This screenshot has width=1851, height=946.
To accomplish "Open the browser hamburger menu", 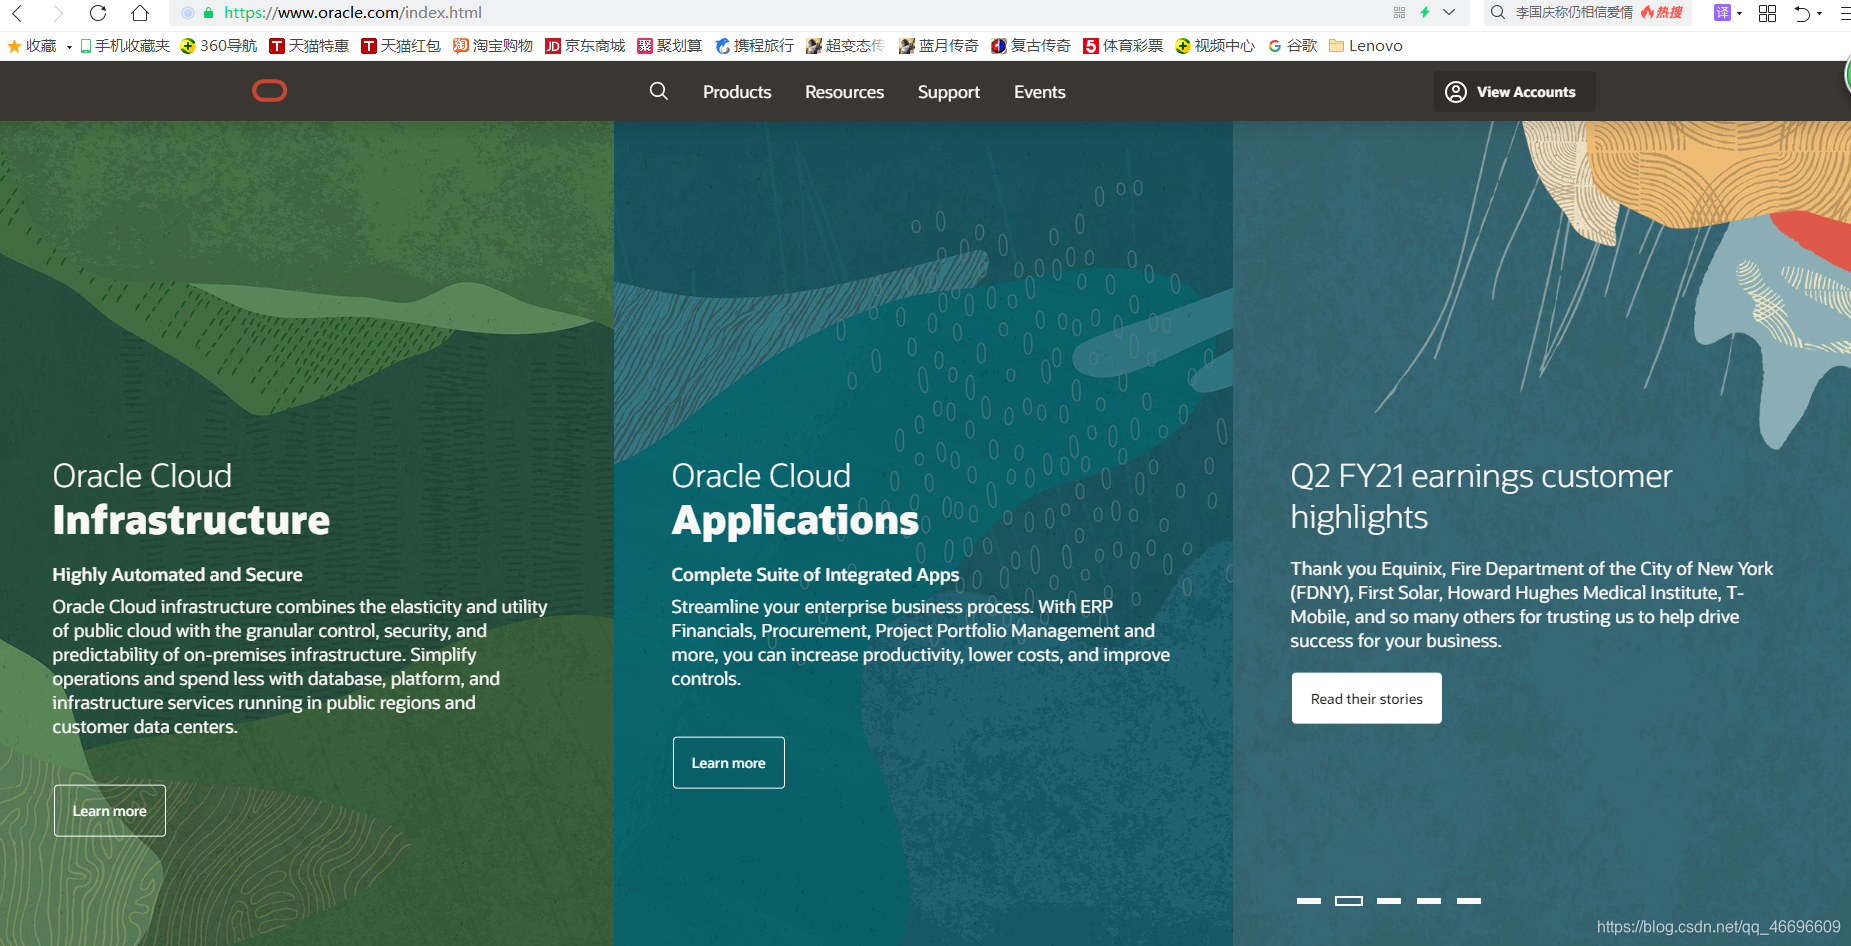I will [x=1845, y=13].
